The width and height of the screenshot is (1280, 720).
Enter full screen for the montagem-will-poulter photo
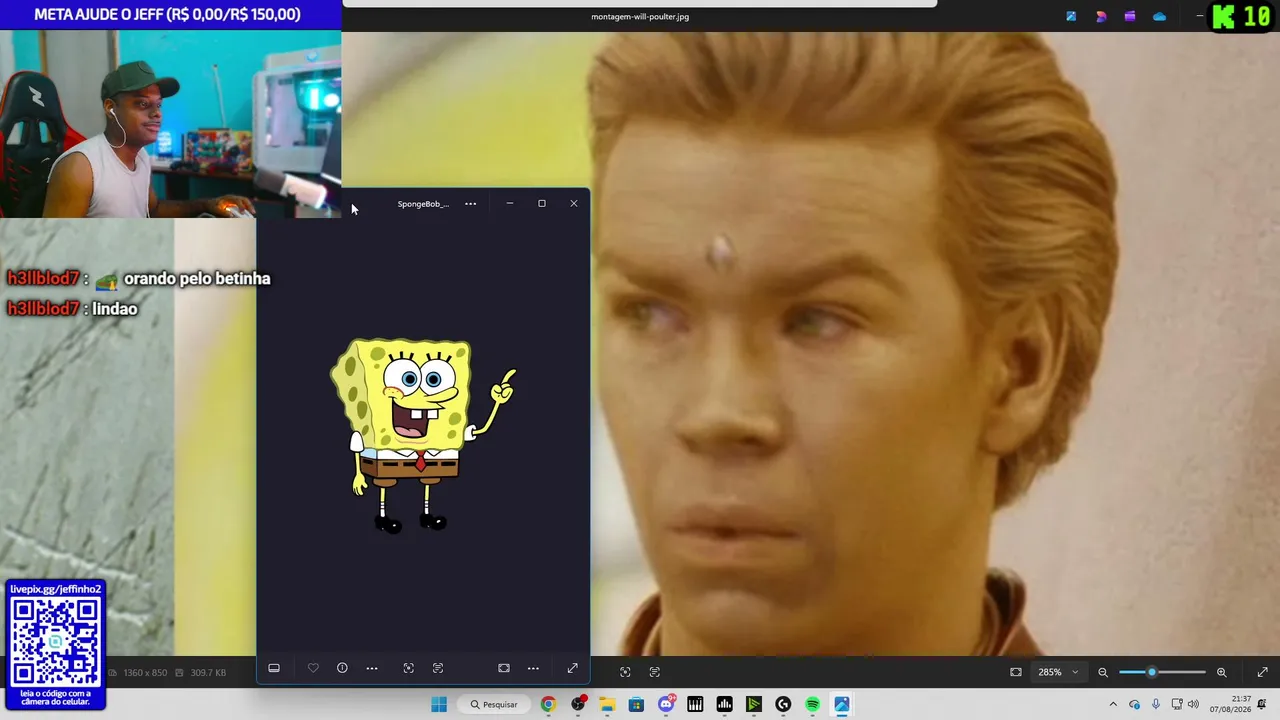click(1262, 672)
